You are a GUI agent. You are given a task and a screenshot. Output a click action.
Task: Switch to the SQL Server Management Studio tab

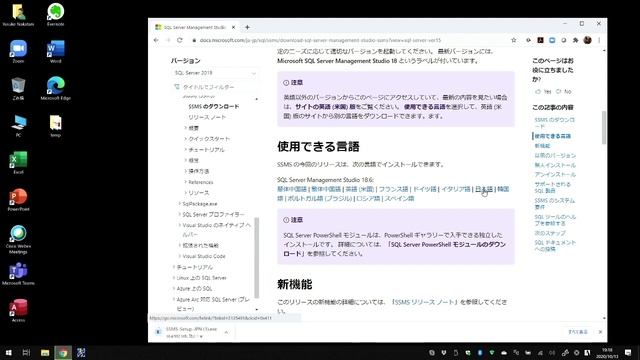pos(194,27)
